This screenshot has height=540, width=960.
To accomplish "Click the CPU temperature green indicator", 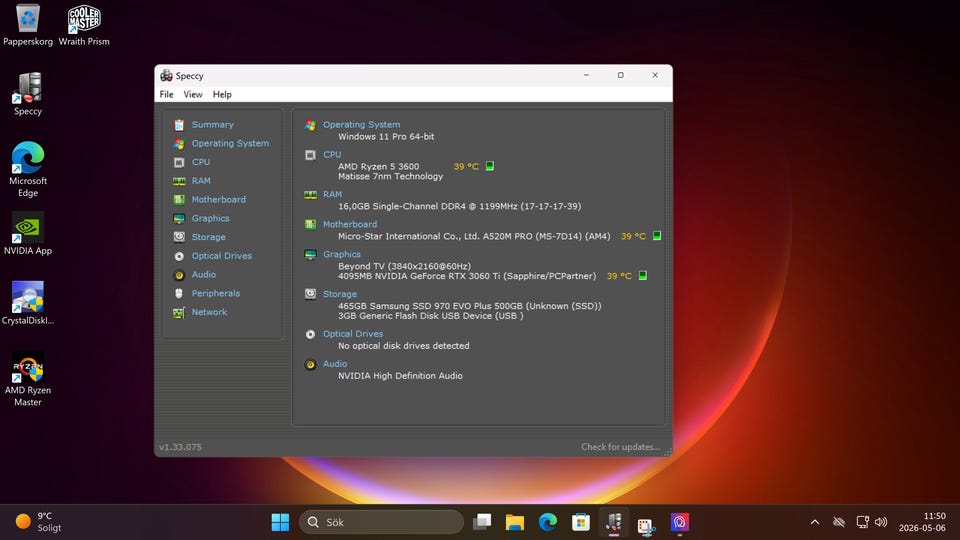I will (x=490, y=166).
